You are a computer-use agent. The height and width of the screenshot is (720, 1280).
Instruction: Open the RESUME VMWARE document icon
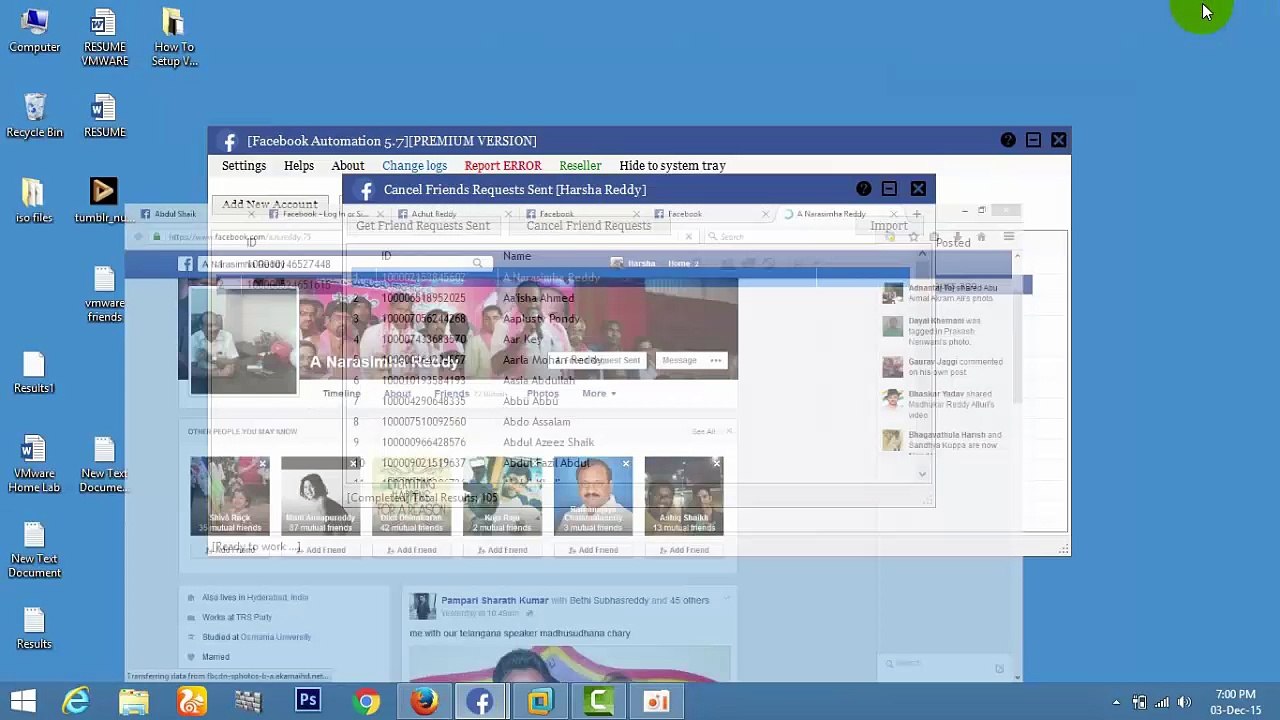tap(104, 38)
